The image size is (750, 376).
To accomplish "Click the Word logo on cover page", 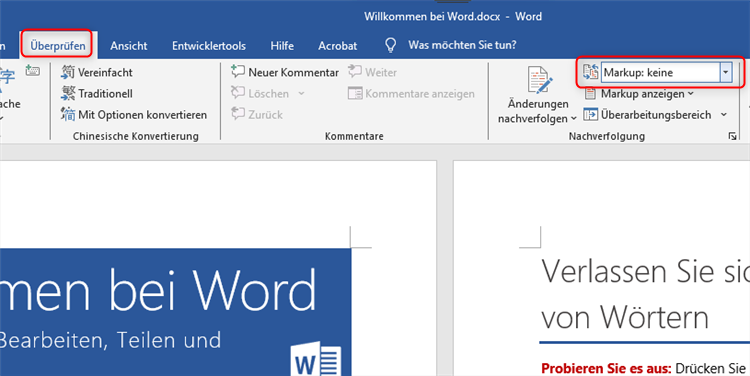I will [x=316, y=359].
